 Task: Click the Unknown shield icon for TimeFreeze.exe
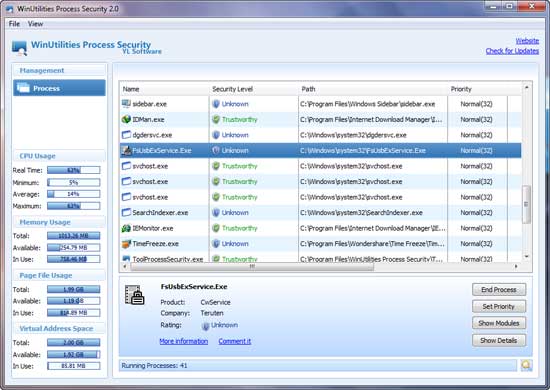coord(216,243)
